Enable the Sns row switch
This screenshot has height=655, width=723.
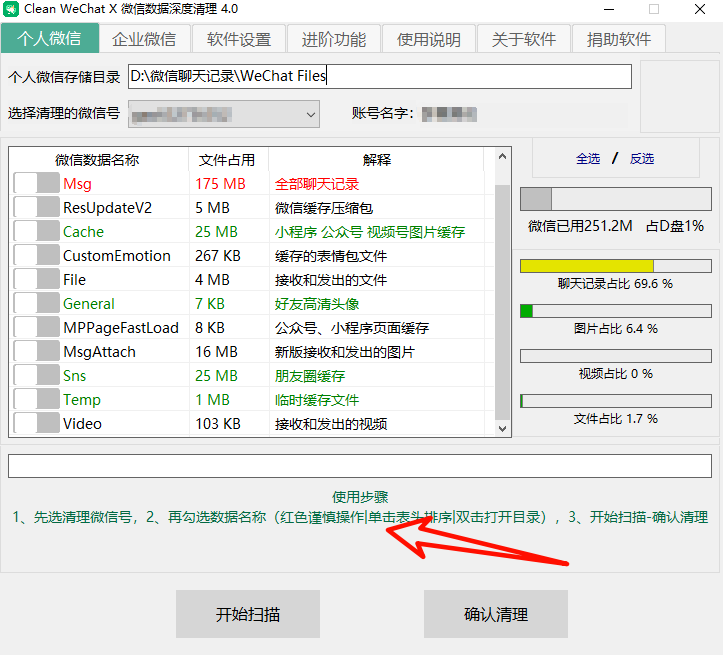click(36, 375)
